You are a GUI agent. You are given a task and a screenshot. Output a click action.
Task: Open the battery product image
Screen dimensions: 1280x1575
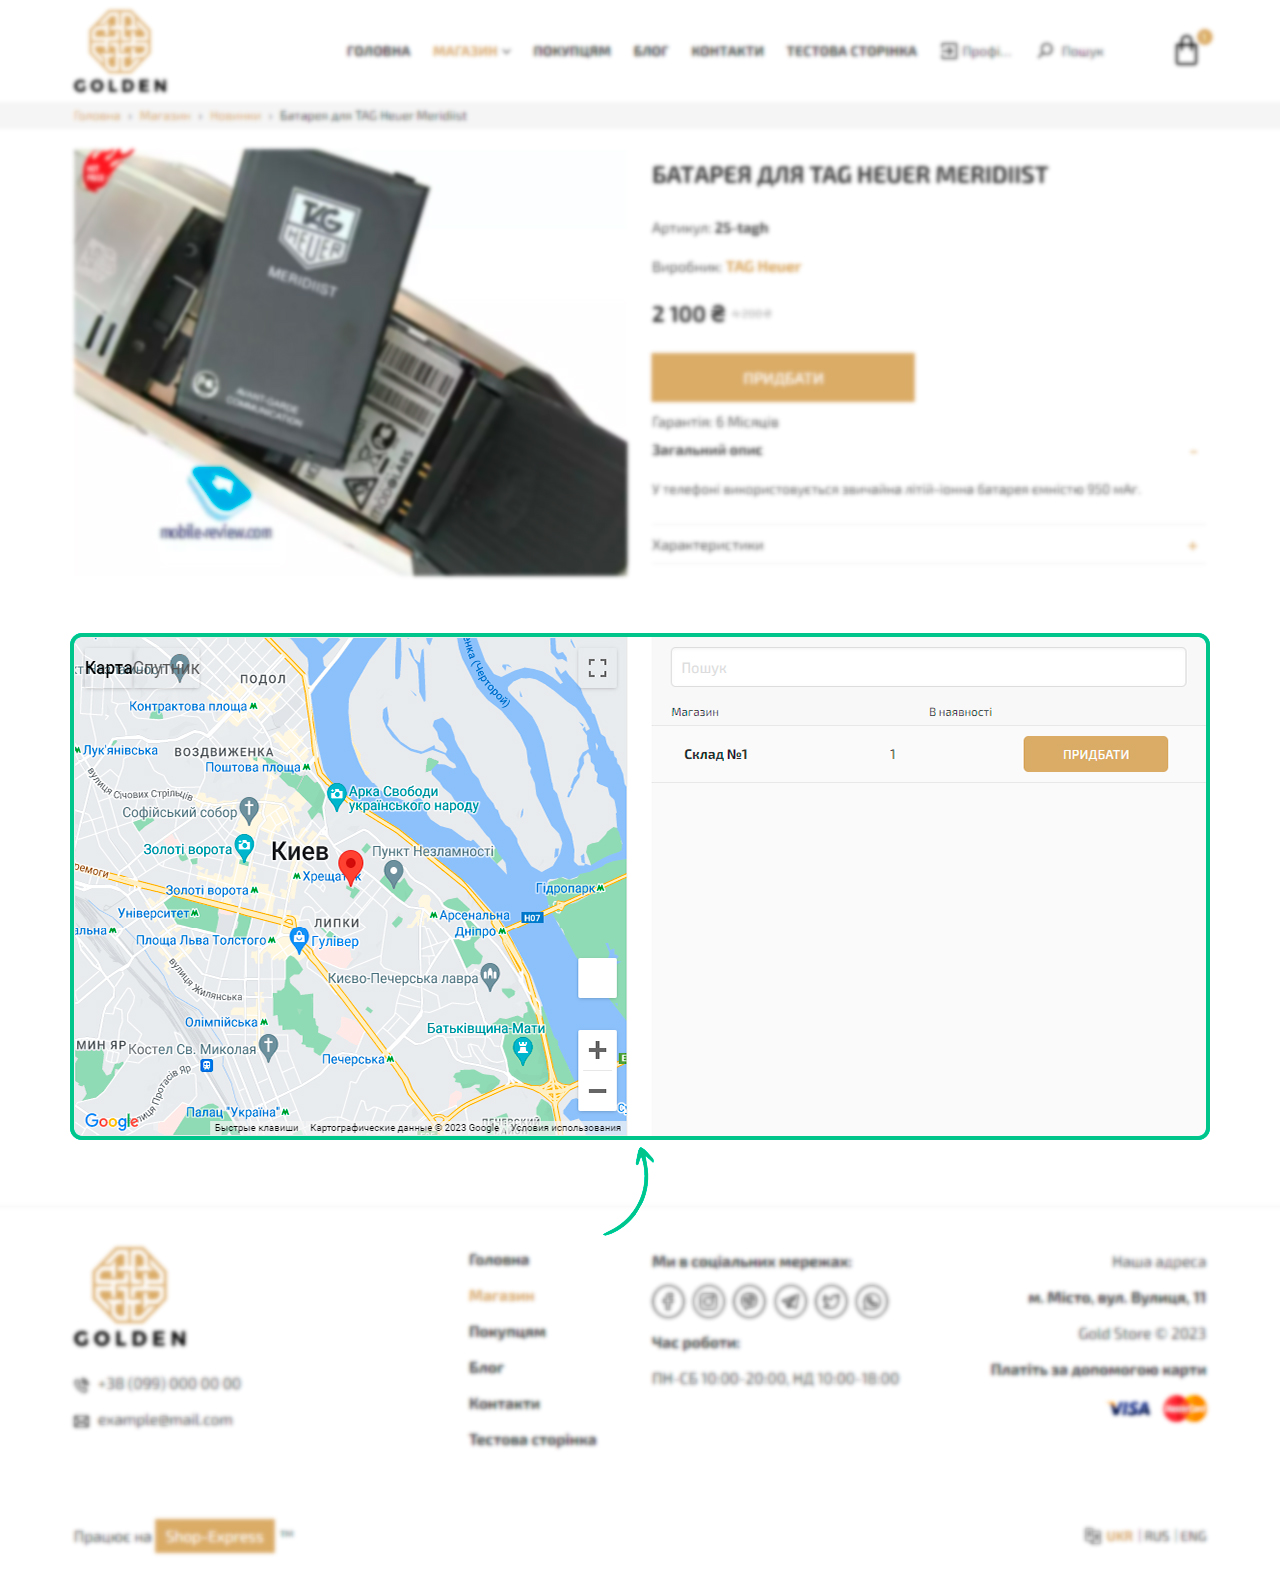[351, 362]
